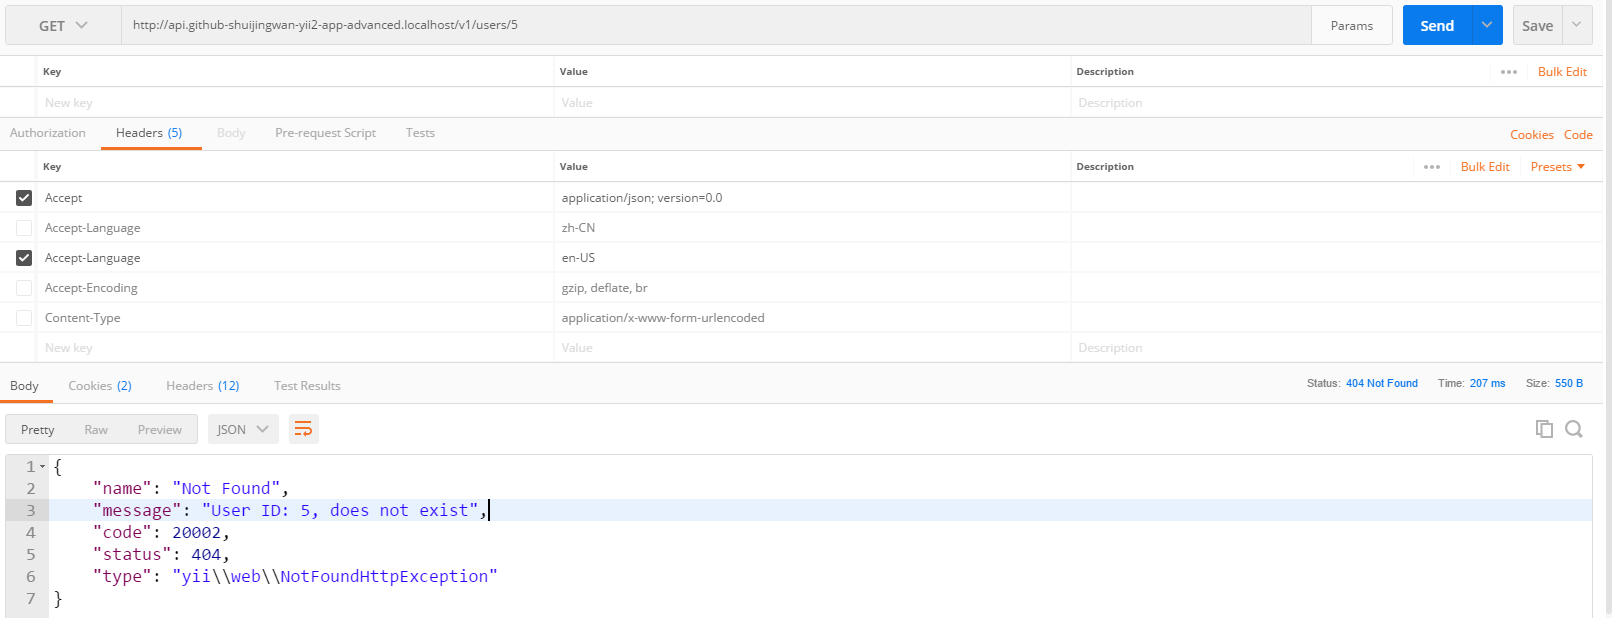Expand the Send button dropdown arrow

(1487, 26)
